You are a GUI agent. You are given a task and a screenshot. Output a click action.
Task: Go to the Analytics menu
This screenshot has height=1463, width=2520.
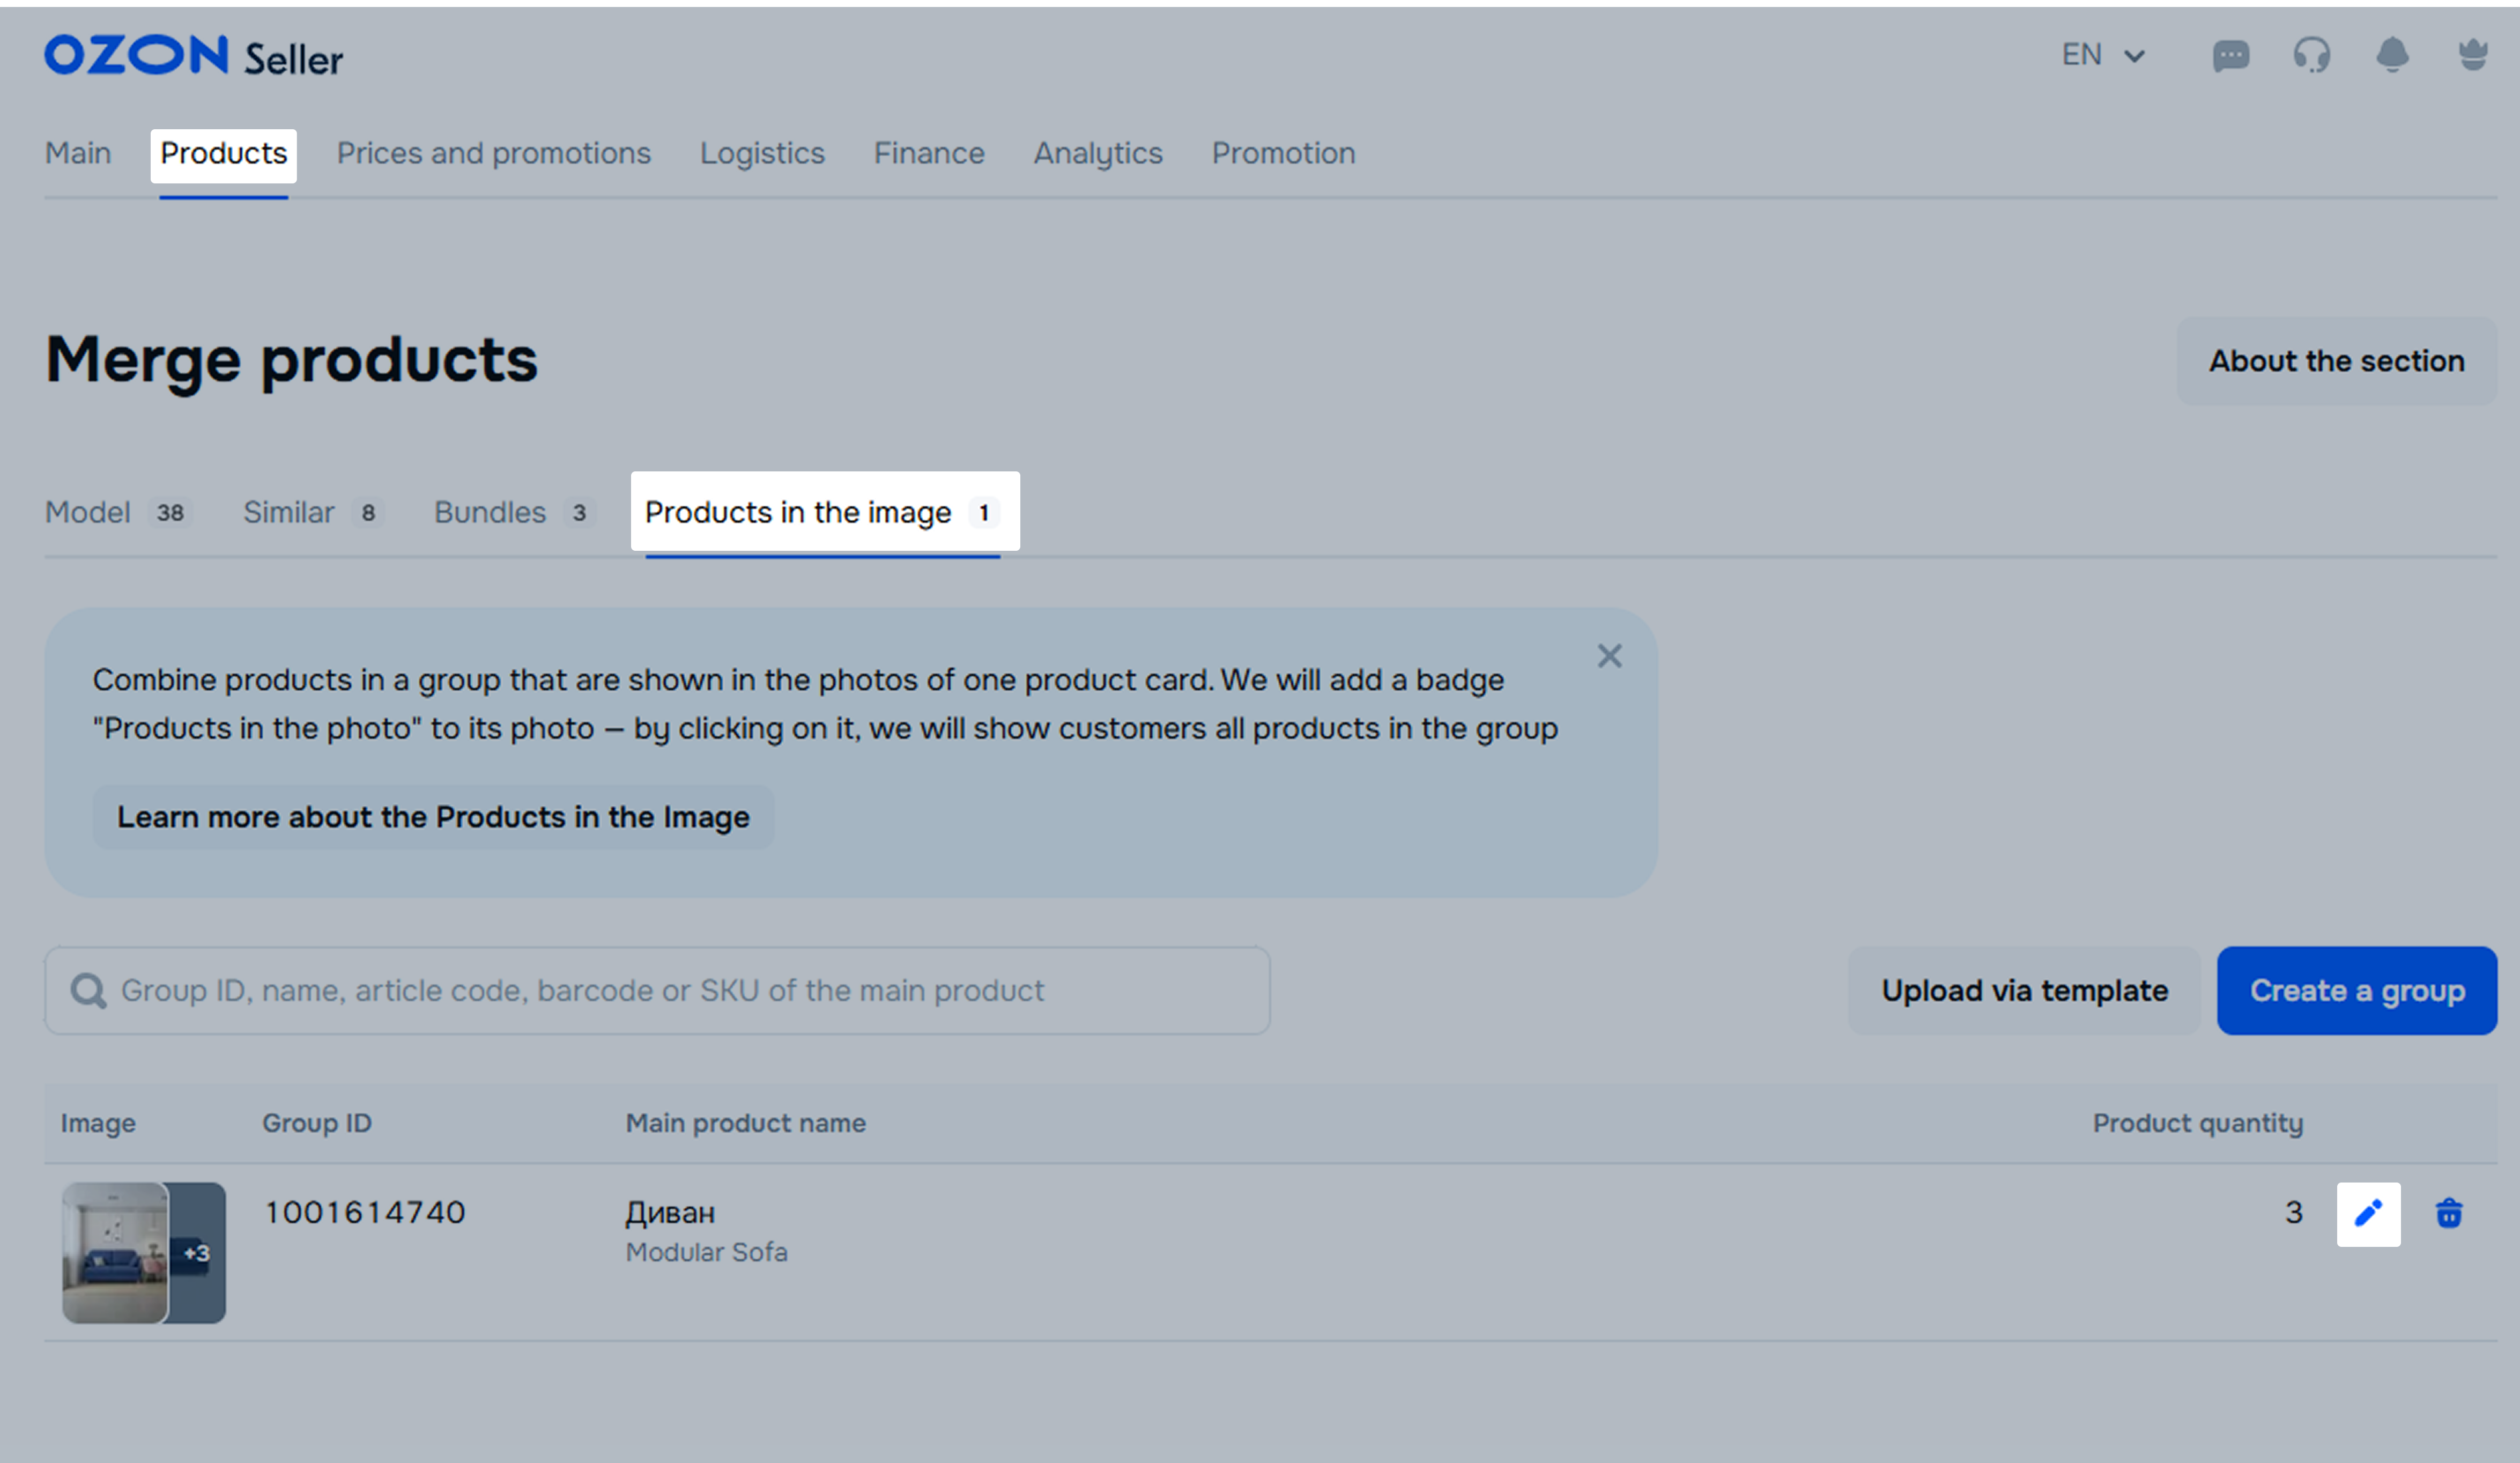(x=1098, y=153)
